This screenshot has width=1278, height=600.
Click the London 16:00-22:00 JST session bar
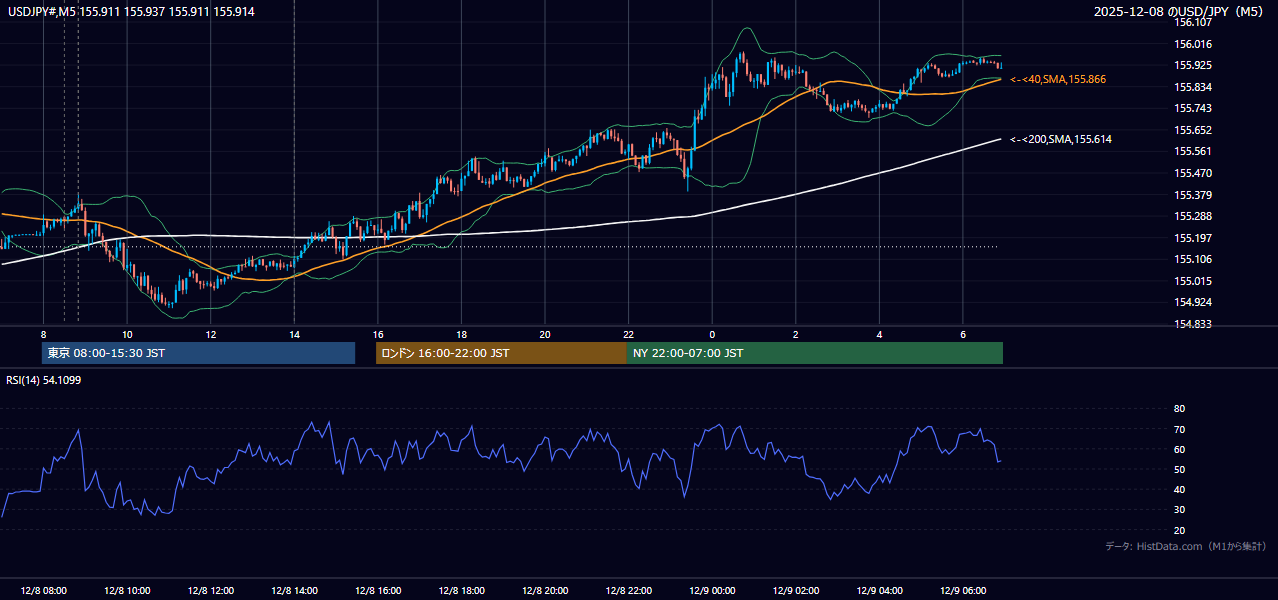tap(501, 353)
